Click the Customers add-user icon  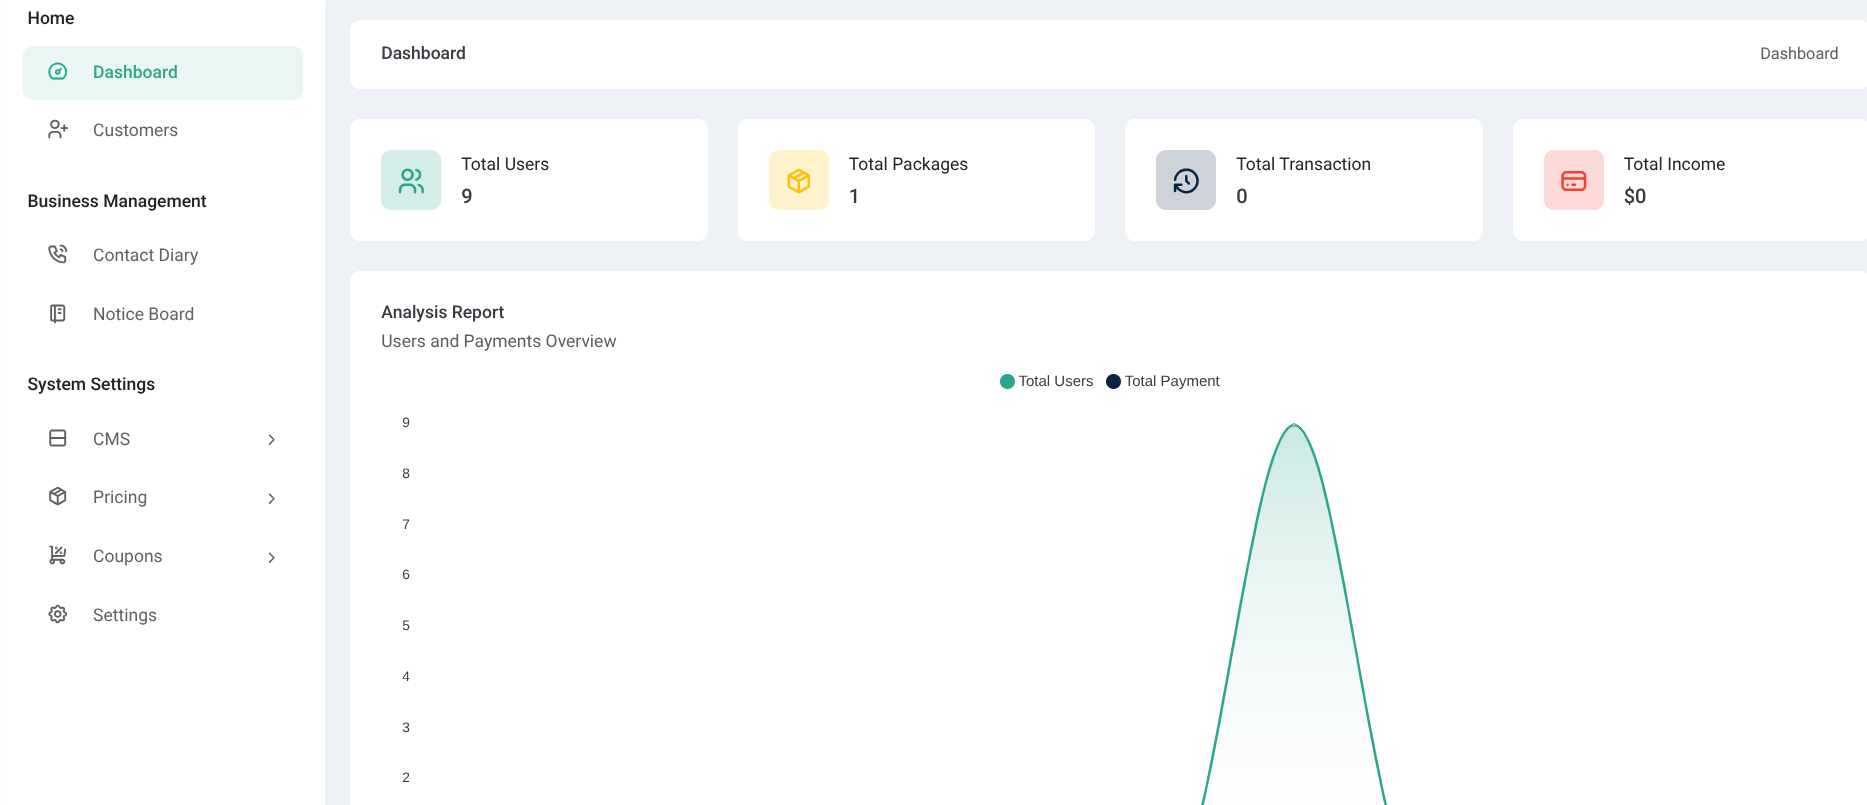[58, 130]
